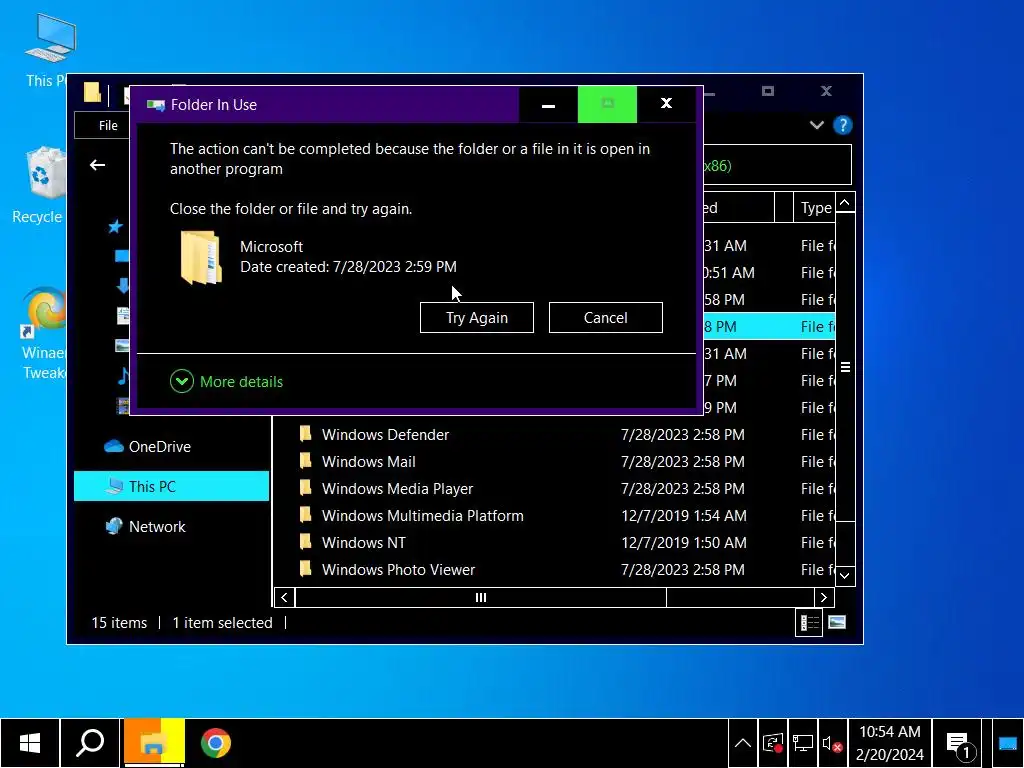Viewport: 1024px width, 768px height.
Task: Click the muted volume tray icon
Action: (833, 743)
